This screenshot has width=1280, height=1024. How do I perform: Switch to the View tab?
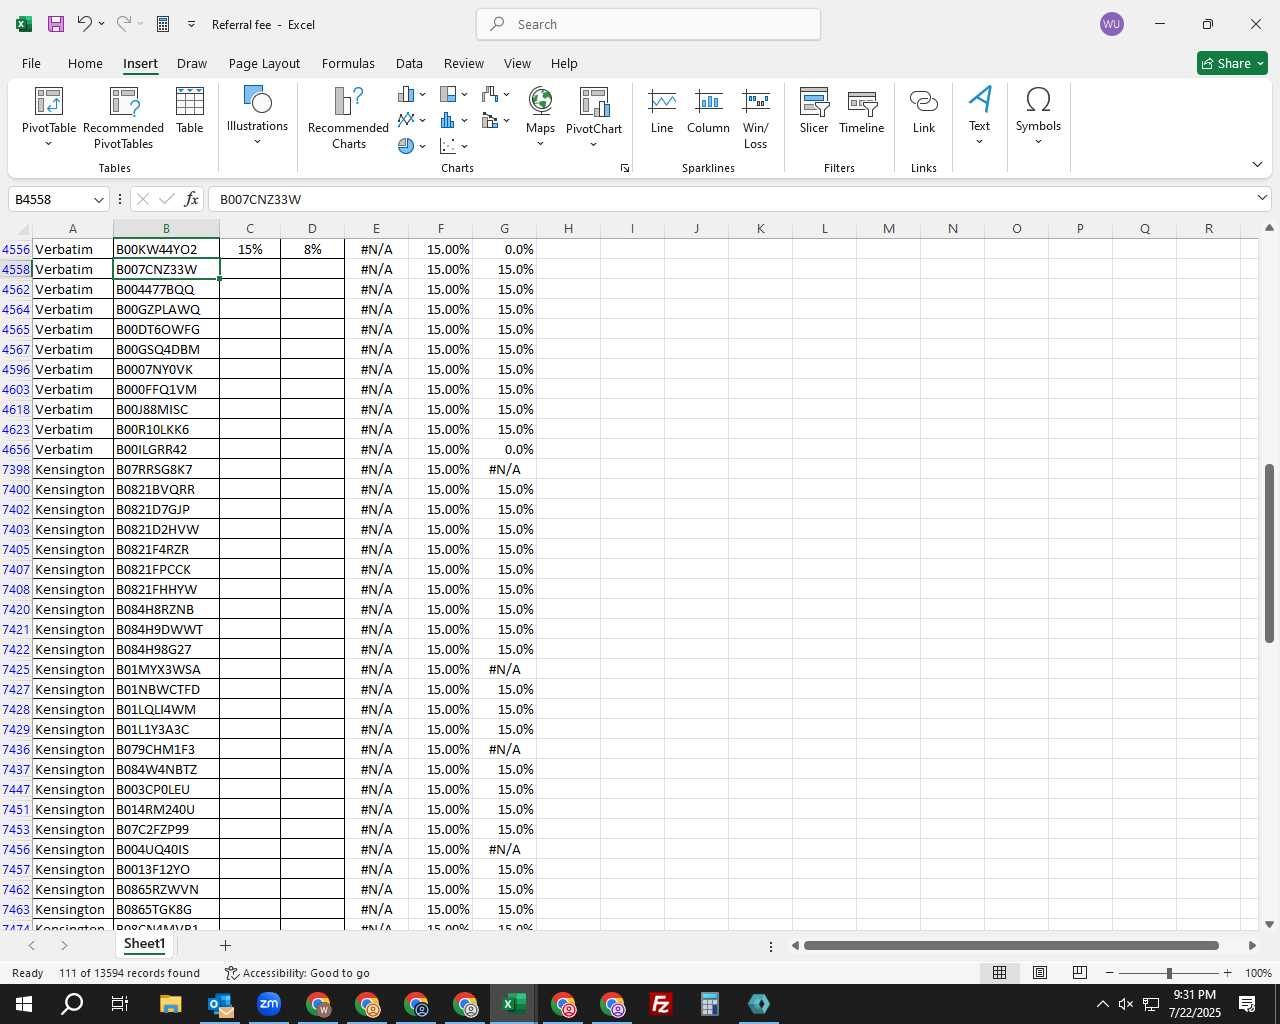[517, 63]
